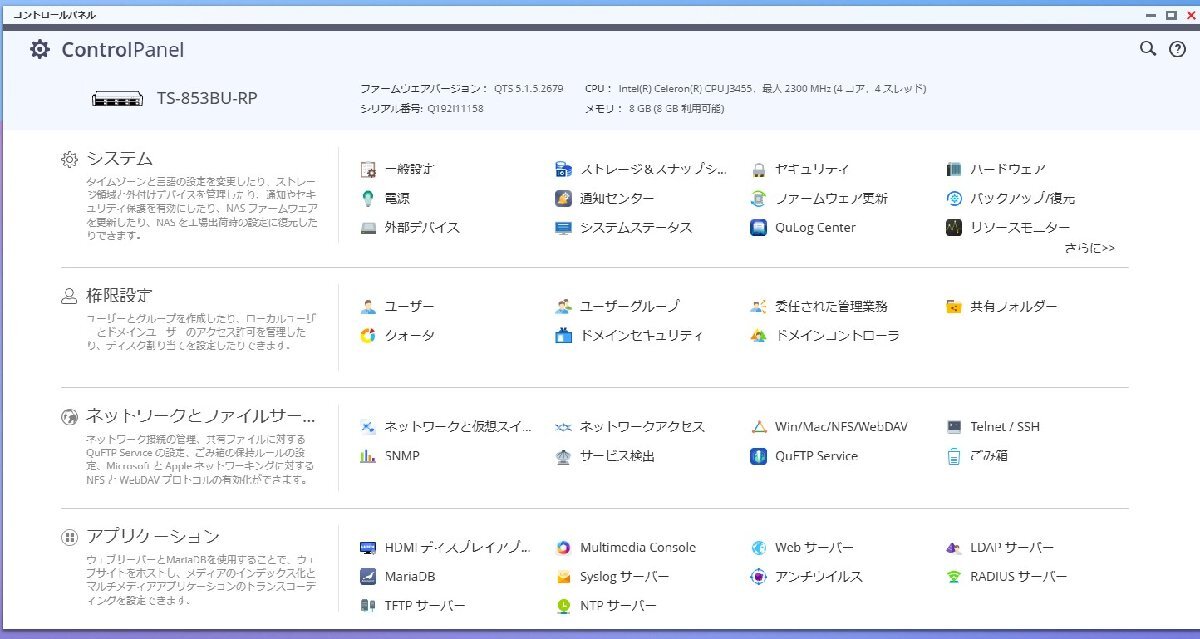Open Webサーバー web server settings
Image resolution: width=1200 pixels, height=639 pixels.
coord(802,547)
